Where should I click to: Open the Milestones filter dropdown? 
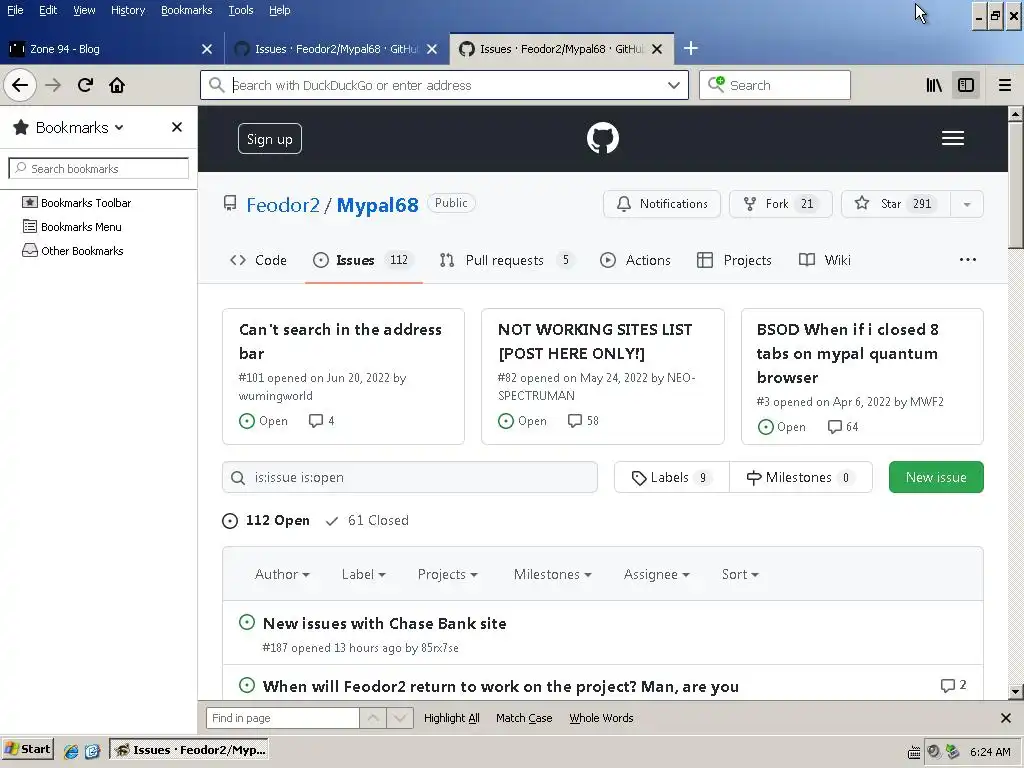[552, 574]
